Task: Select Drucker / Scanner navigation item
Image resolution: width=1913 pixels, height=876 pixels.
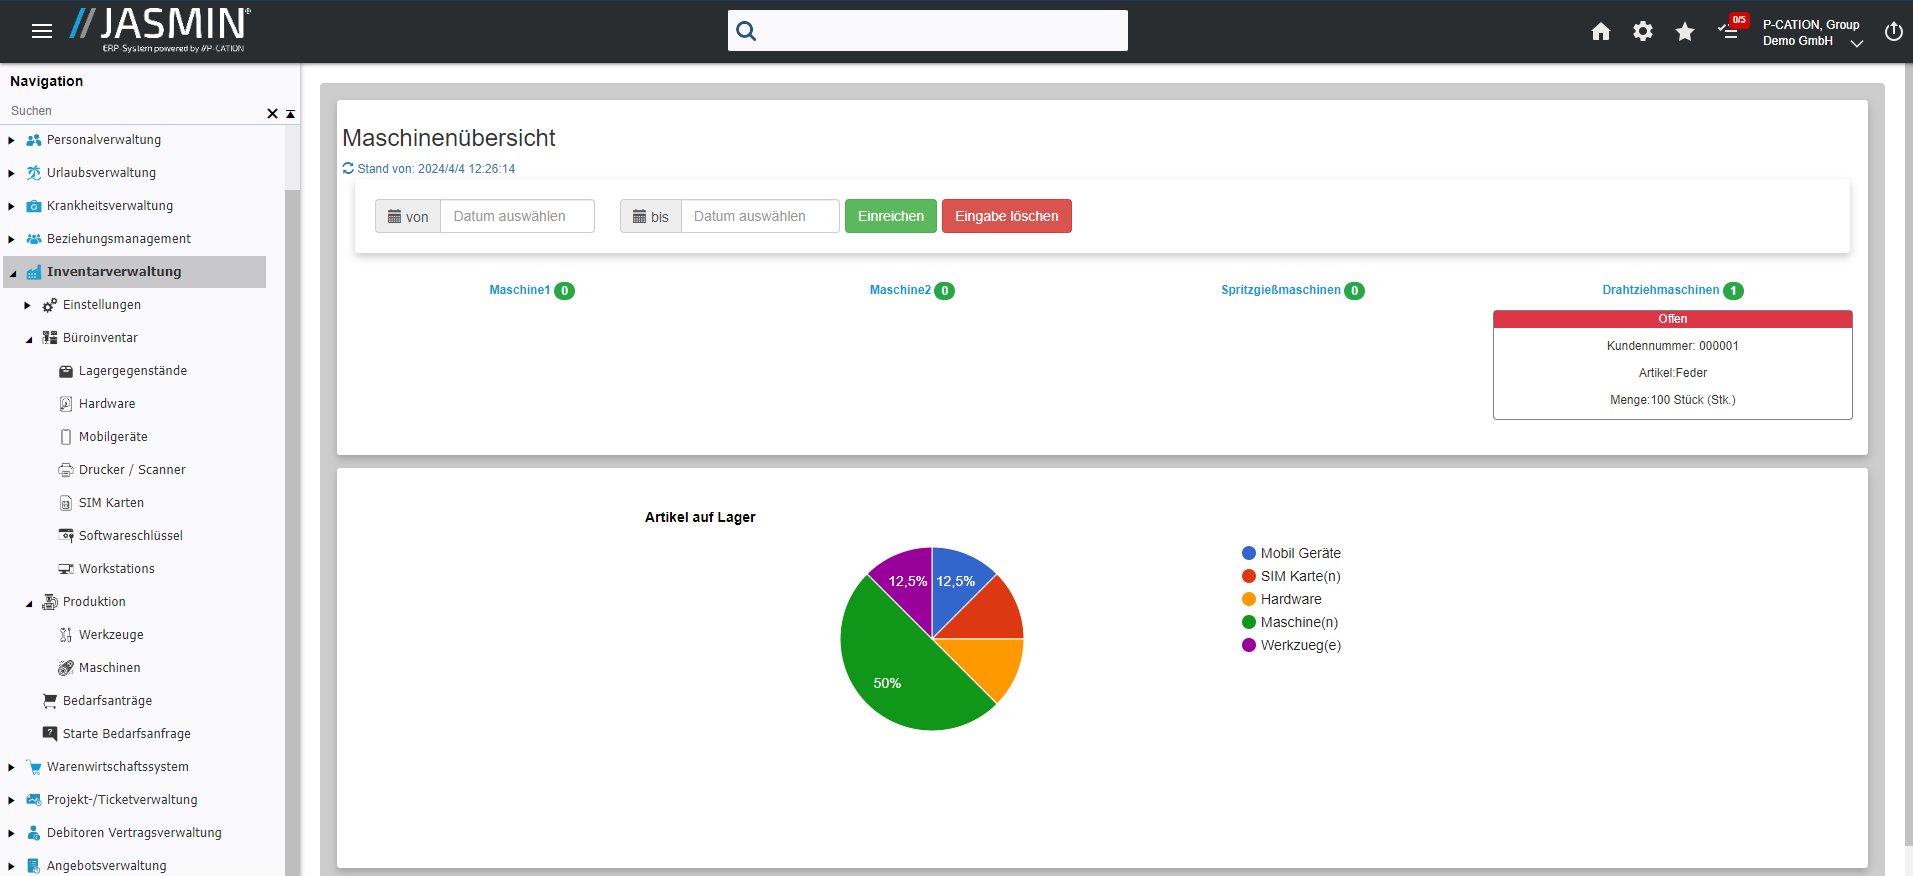Action: [x=132, y=470]
